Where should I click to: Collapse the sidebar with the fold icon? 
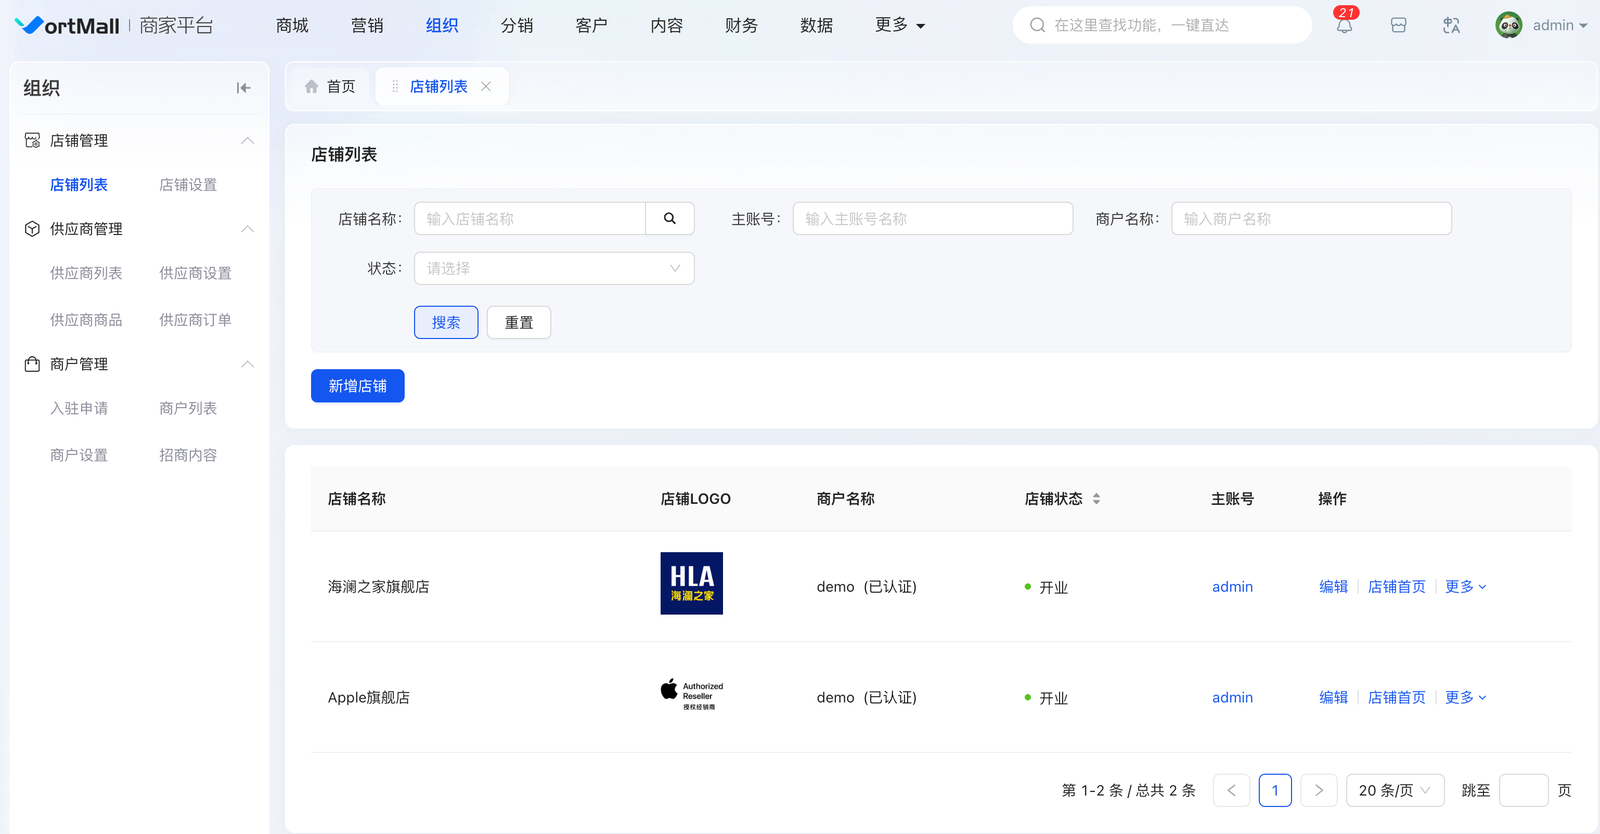coord(243,88)
